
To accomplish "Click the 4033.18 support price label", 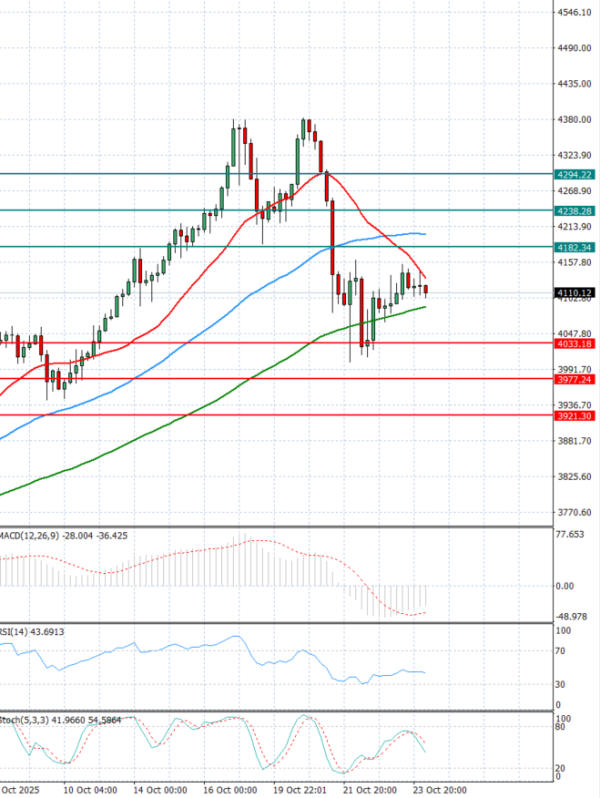I will click(574, 344).
